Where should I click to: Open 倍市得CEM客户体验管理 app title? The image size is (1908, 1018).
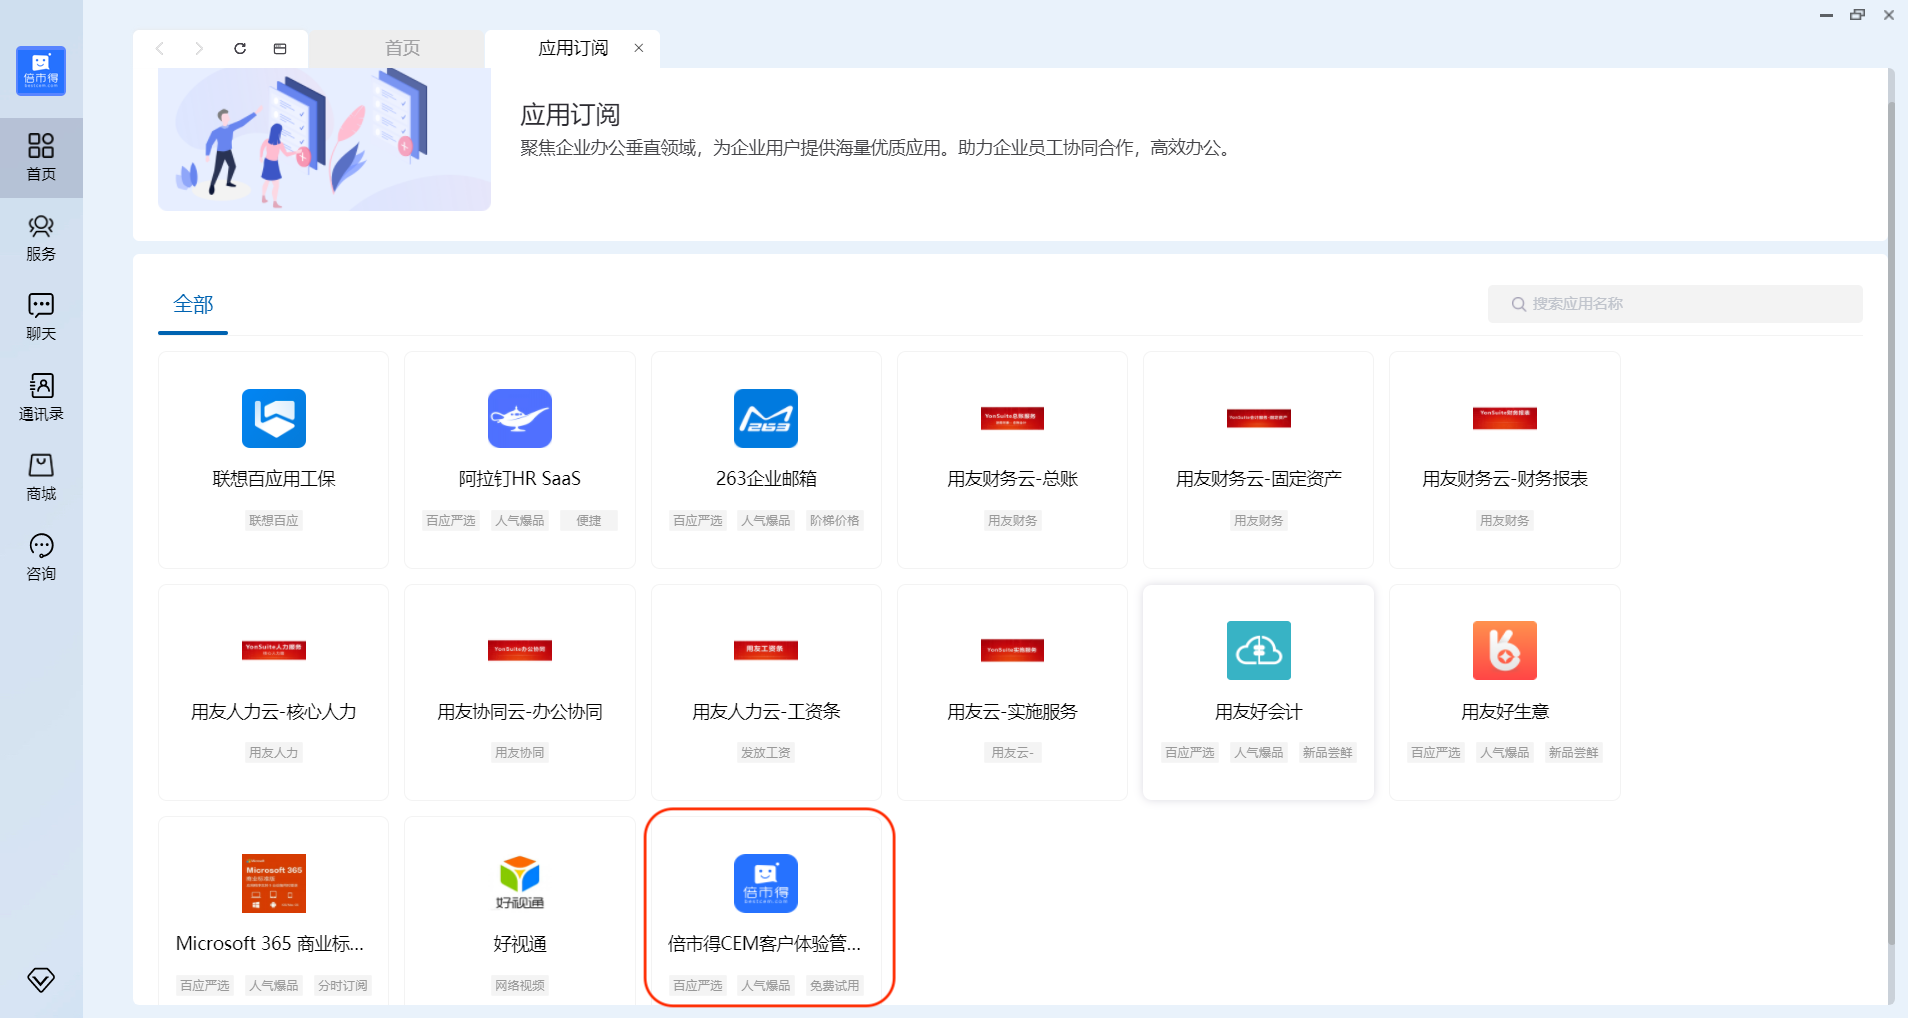coord(765,944)
